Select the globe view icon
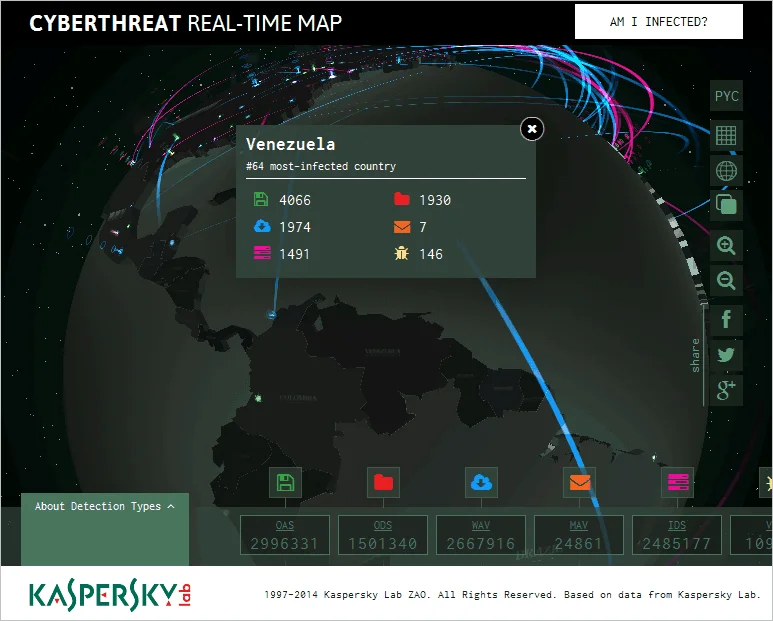Image resolution: width=773 pixels, height=621 pixels. tap(726, 171)
